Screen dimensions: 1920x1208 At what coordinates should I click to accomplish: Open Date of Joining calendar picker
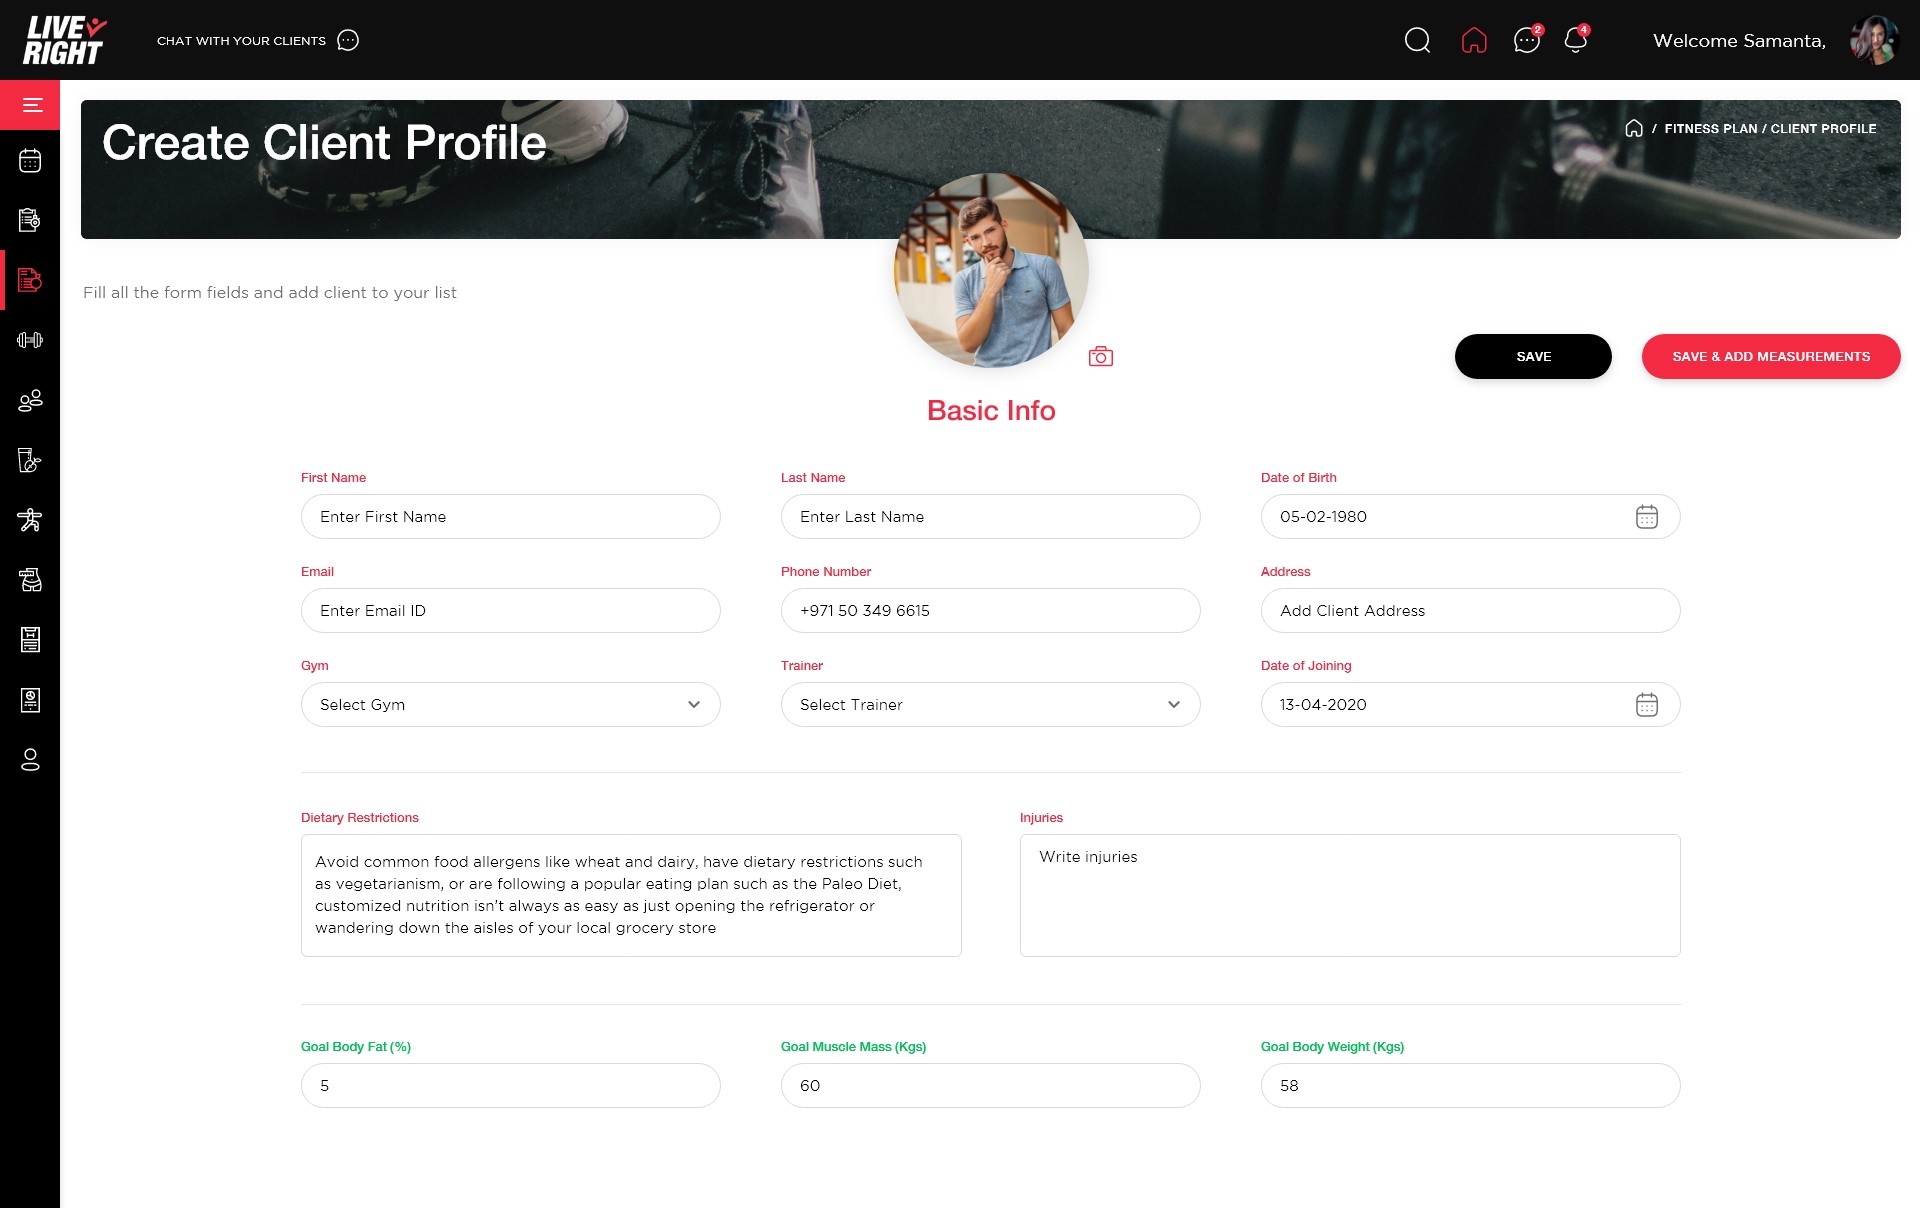(x=1646, y=705)
